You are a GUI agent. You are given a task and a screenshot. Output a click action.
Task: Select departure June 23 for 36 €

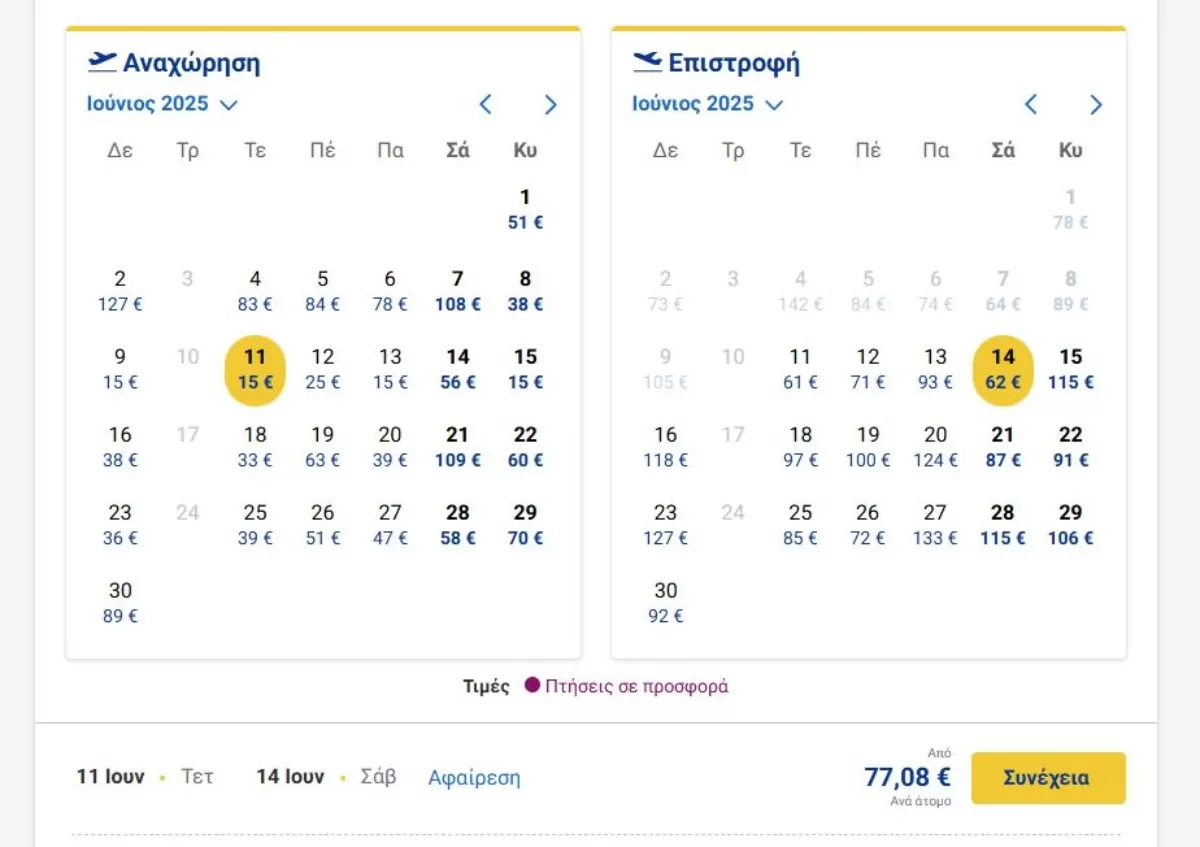point(120,525)
